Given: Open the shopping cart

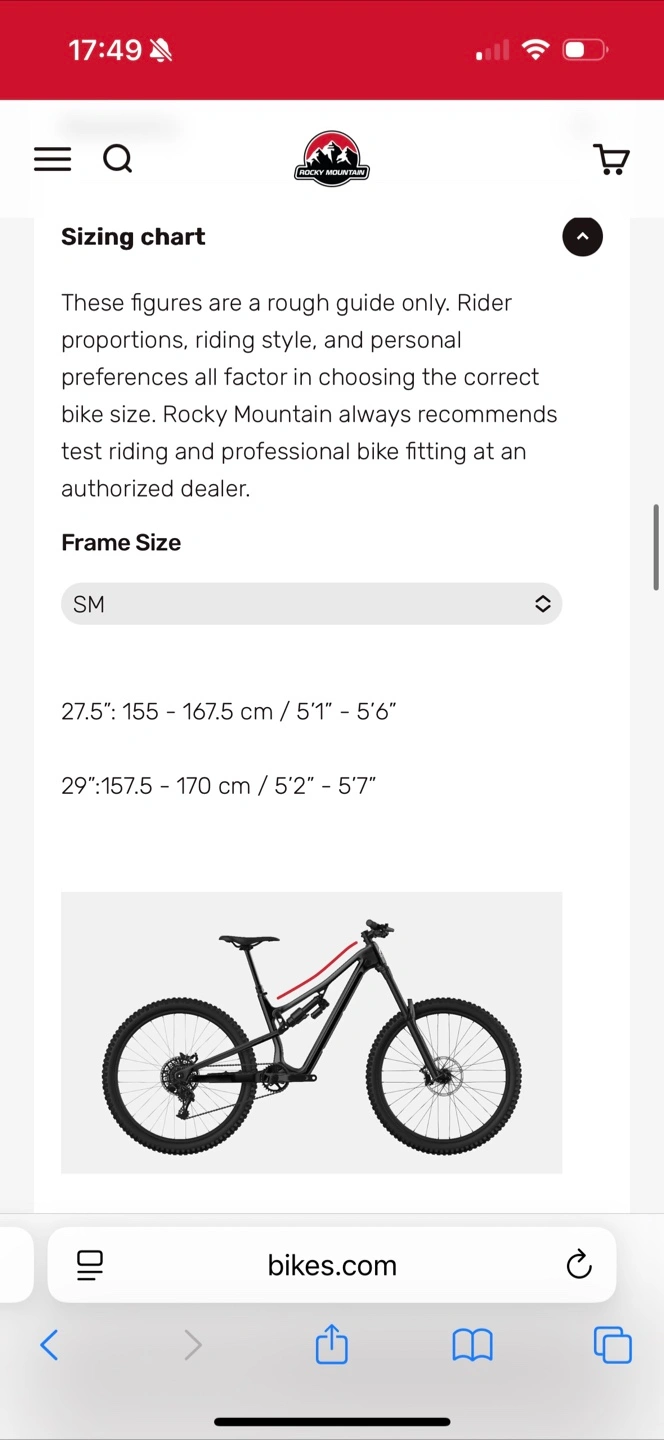Looking at the screenshot, I should tap(611, 159).
